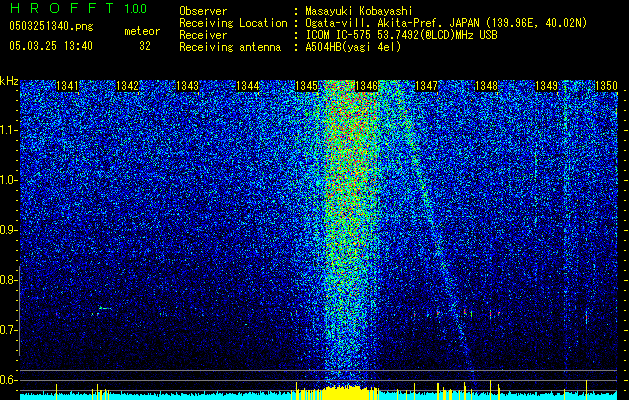Click the 1344 time marker
The width and height of the screenshot is (629, 400).
[x=248, y=86]
